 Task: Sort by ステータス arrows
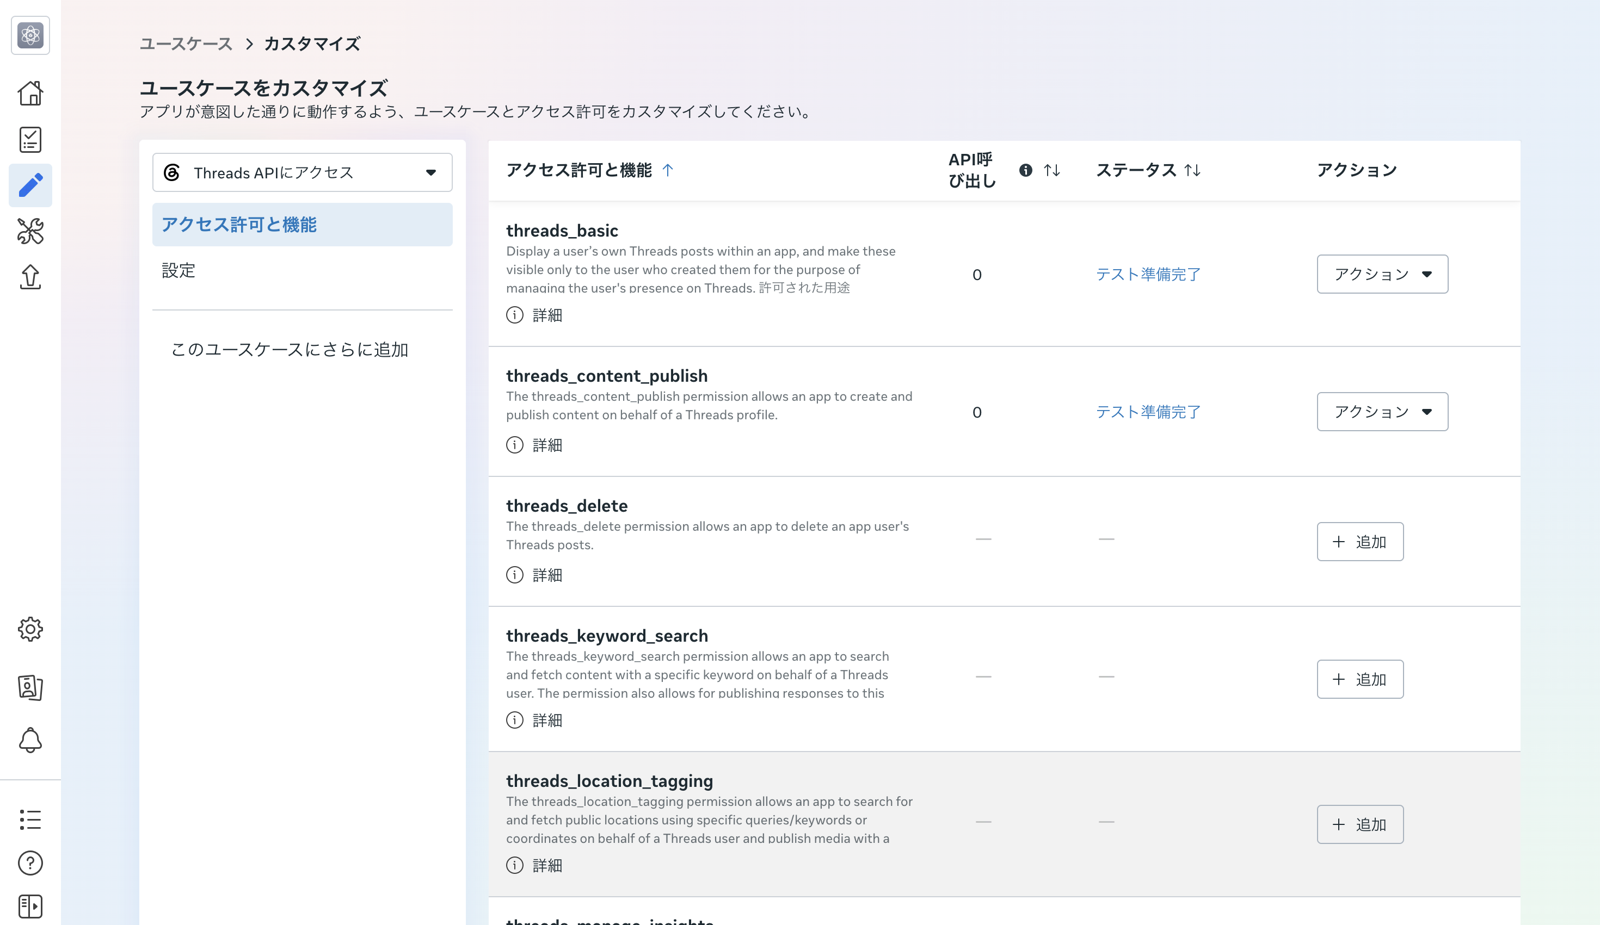1192,170
